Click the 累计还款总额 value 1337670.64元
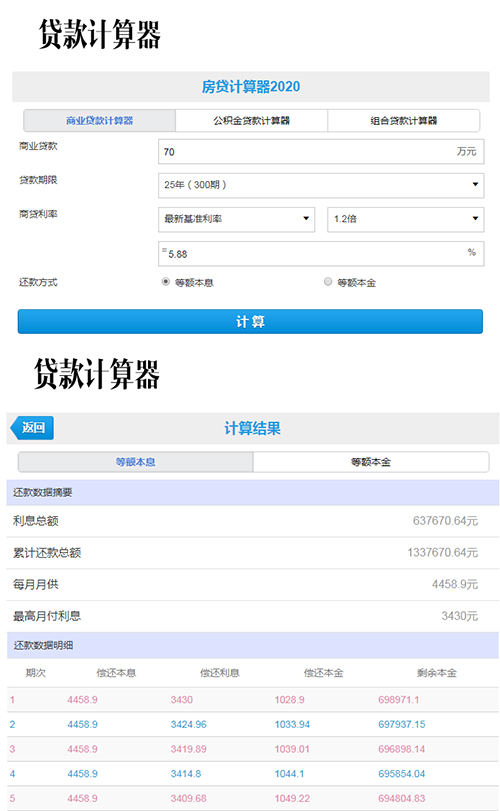The width and height of the screenshot is (500, 811). [443, 552]
